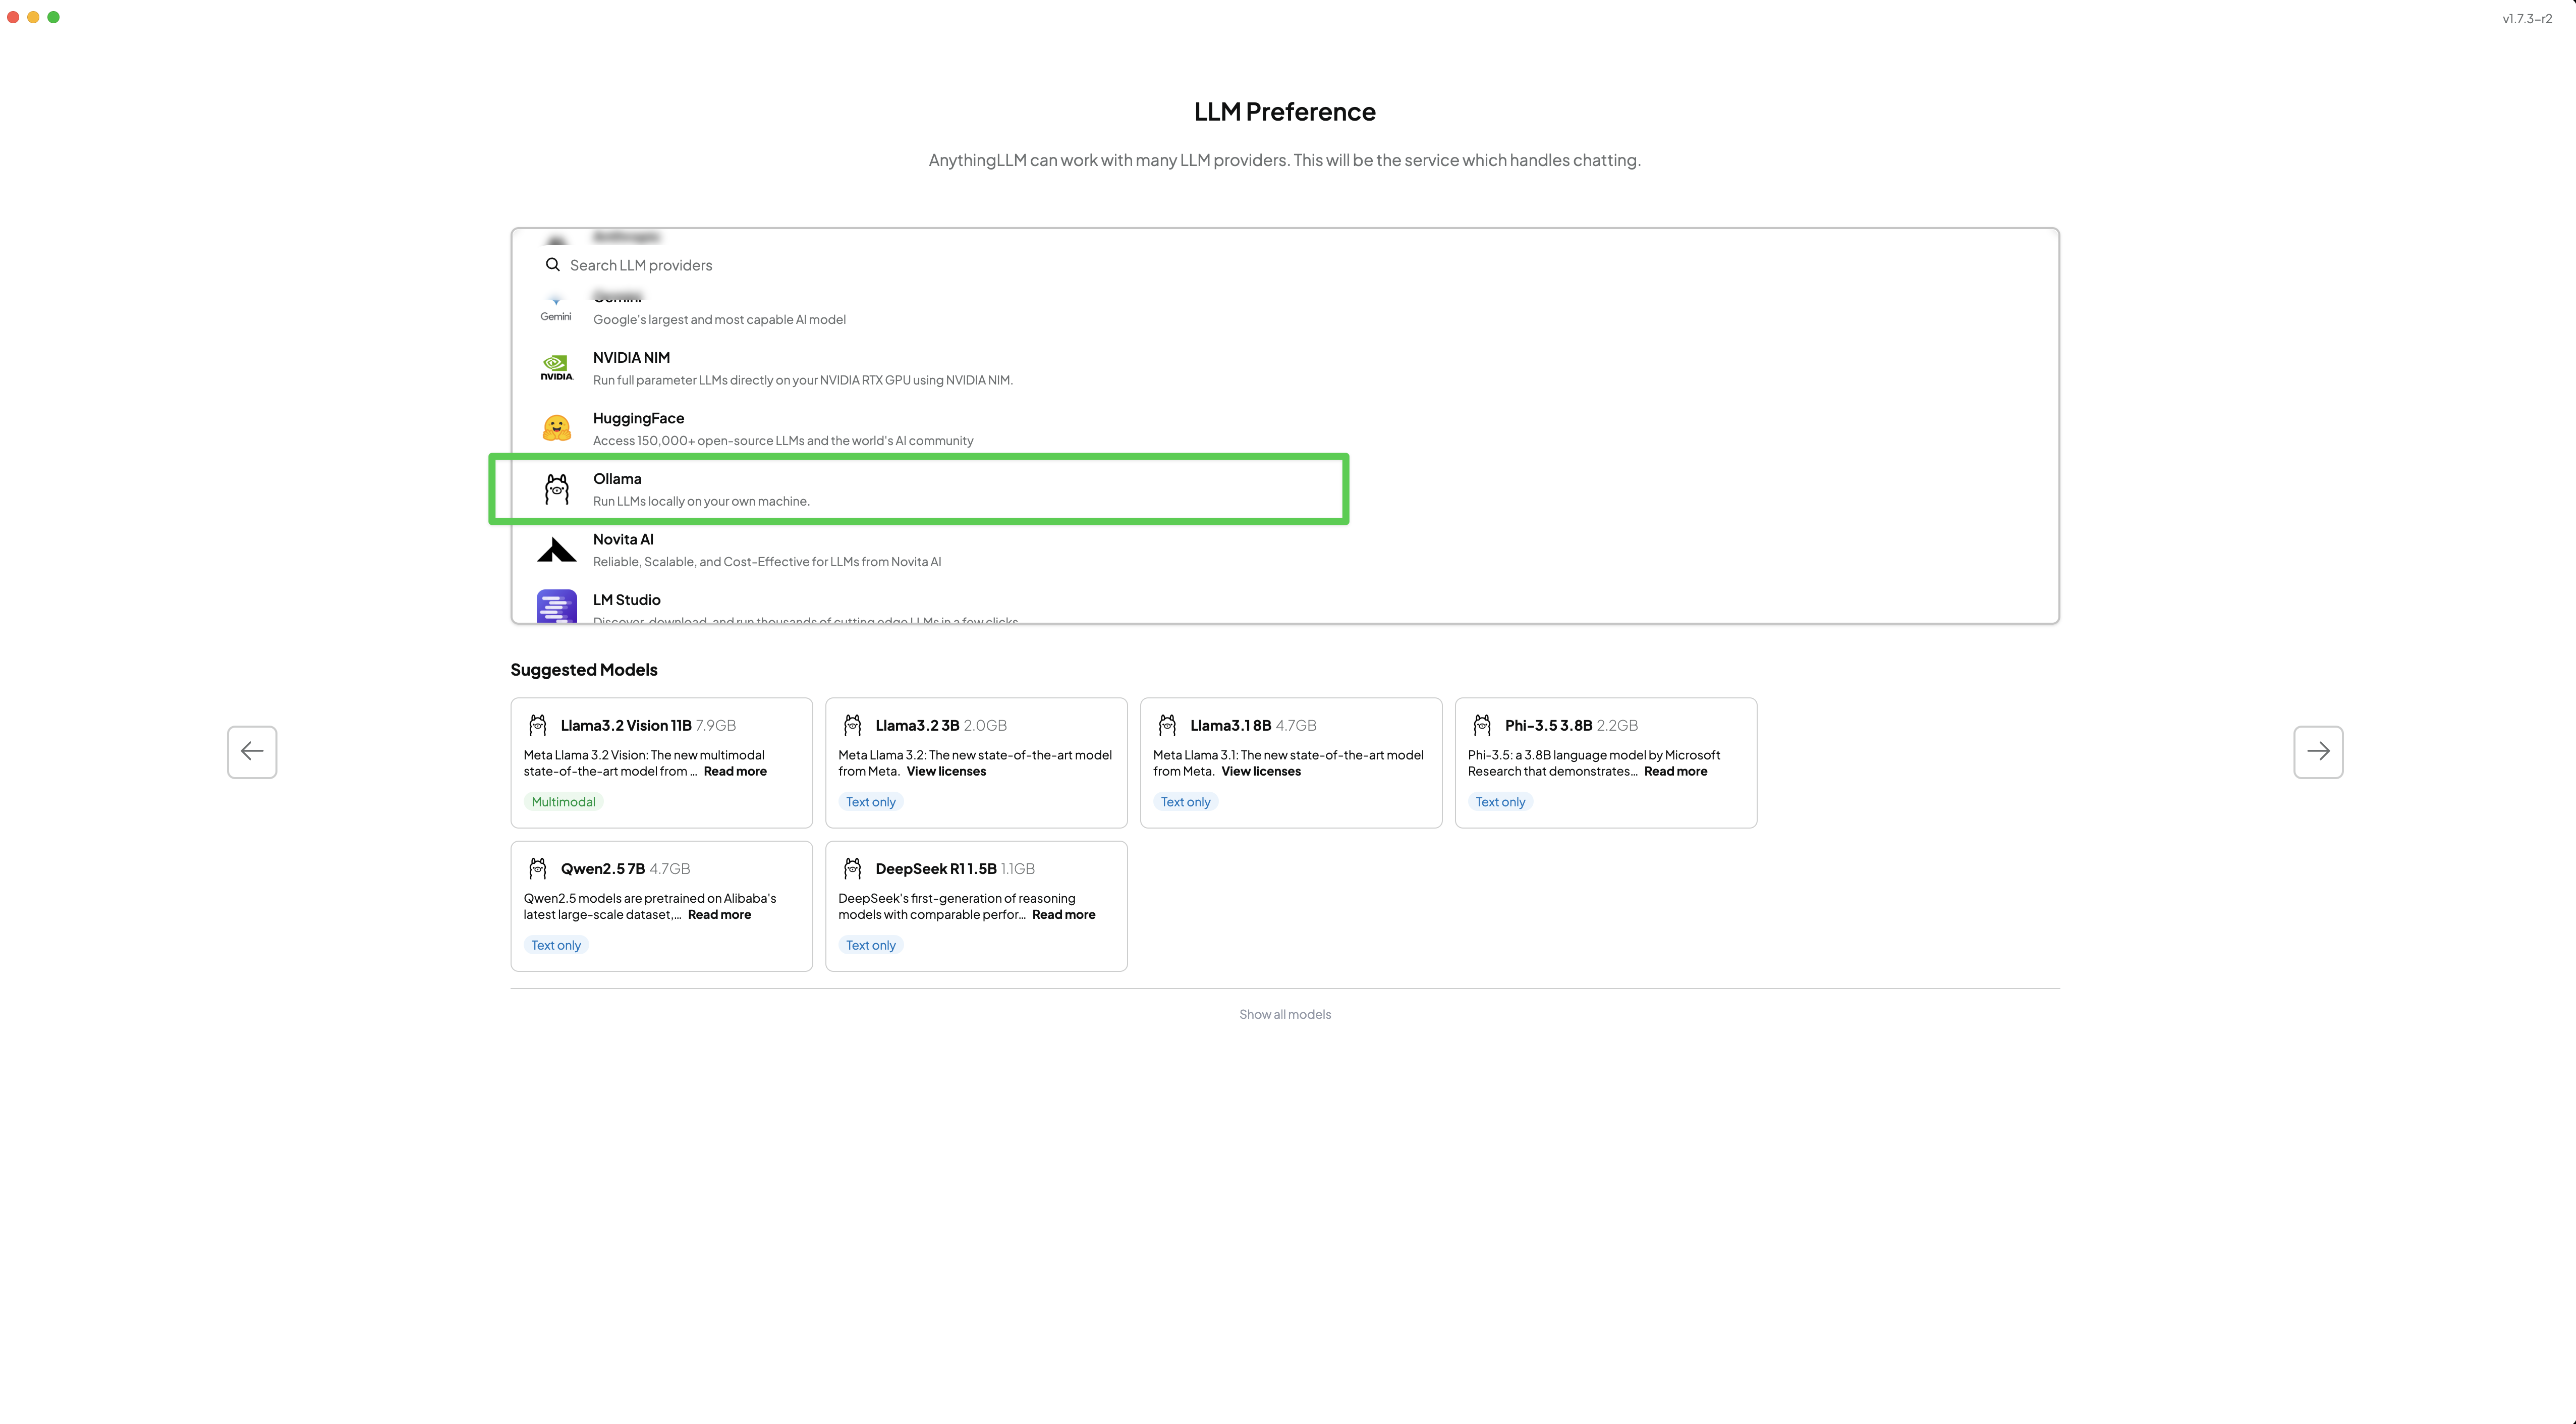
Task: Click the HuggingFace emoji icon
Action: [556, 429]
